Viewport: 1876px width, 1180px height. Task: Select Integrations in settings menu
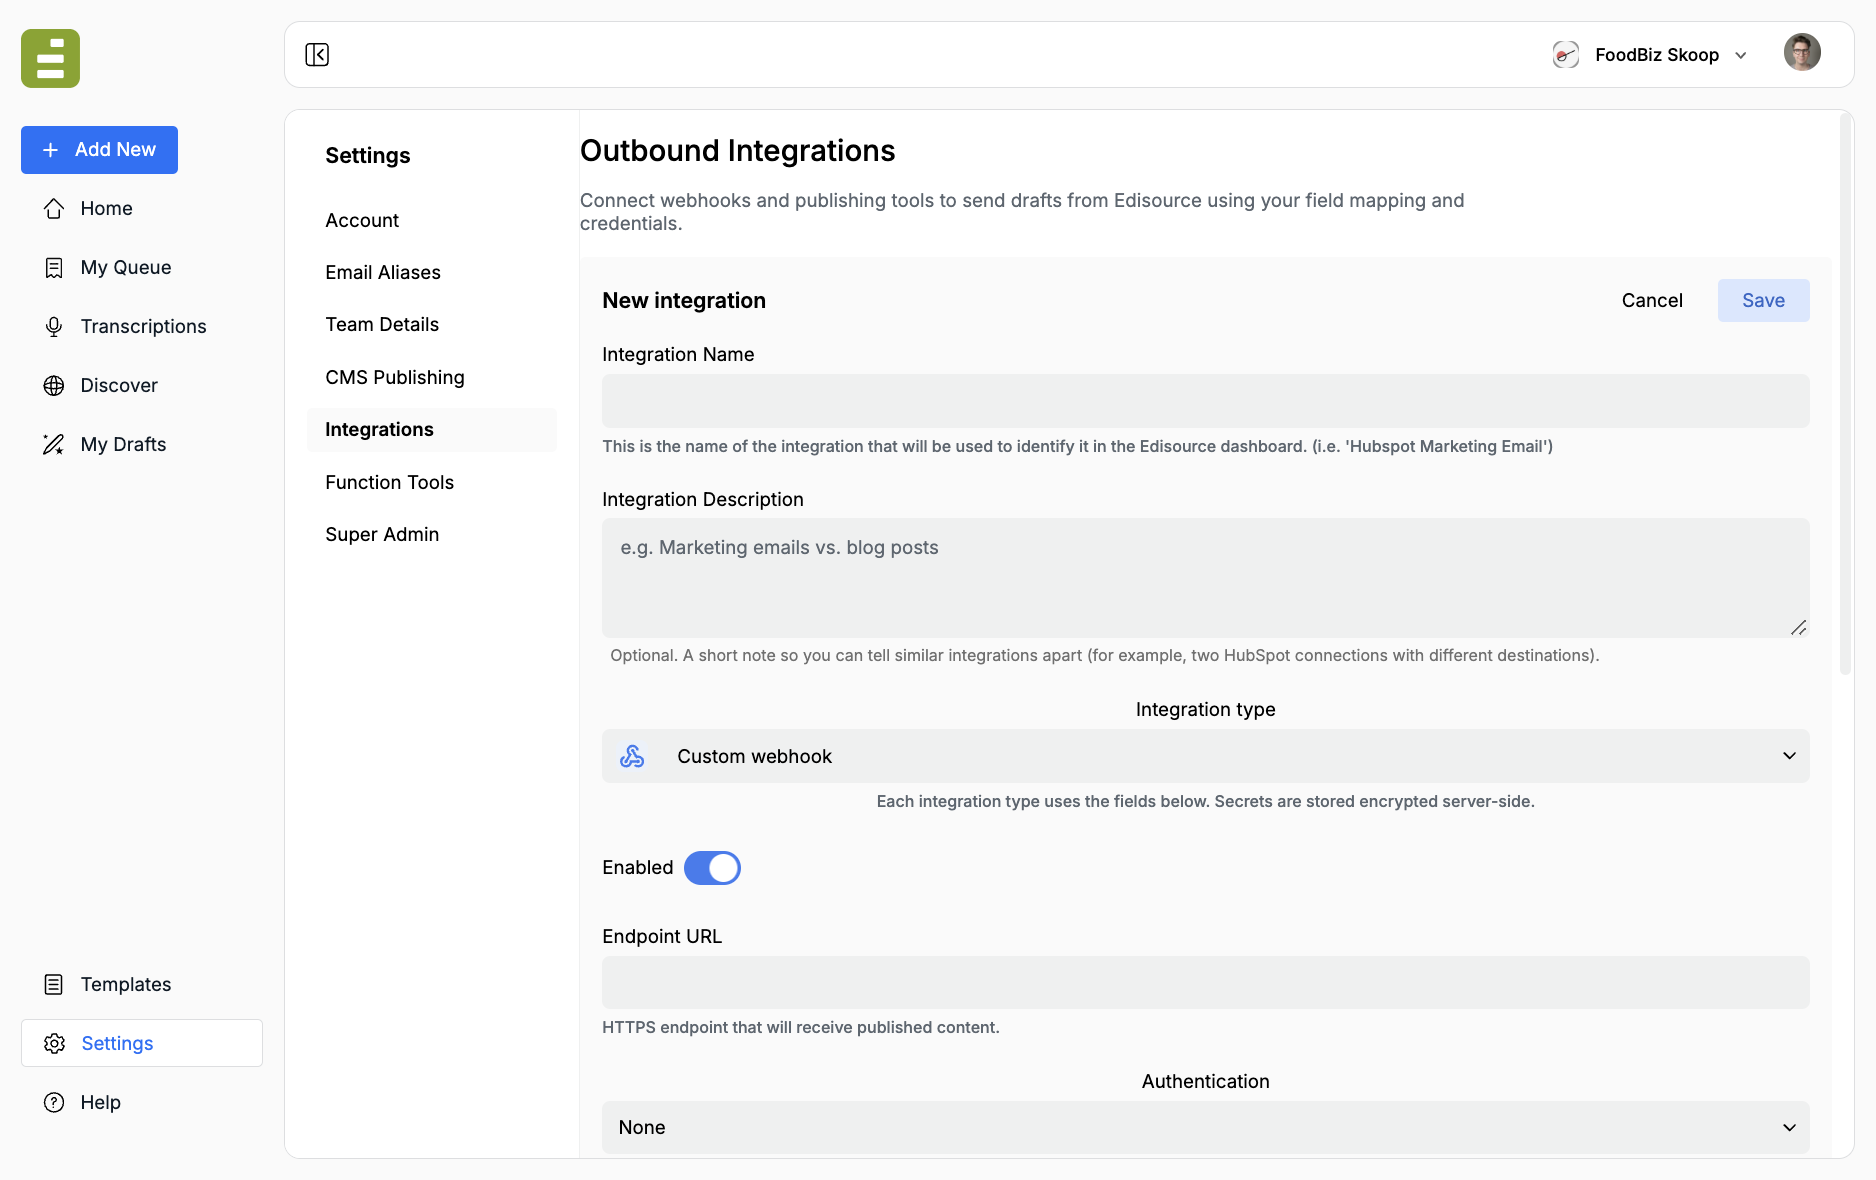point(432,429)
